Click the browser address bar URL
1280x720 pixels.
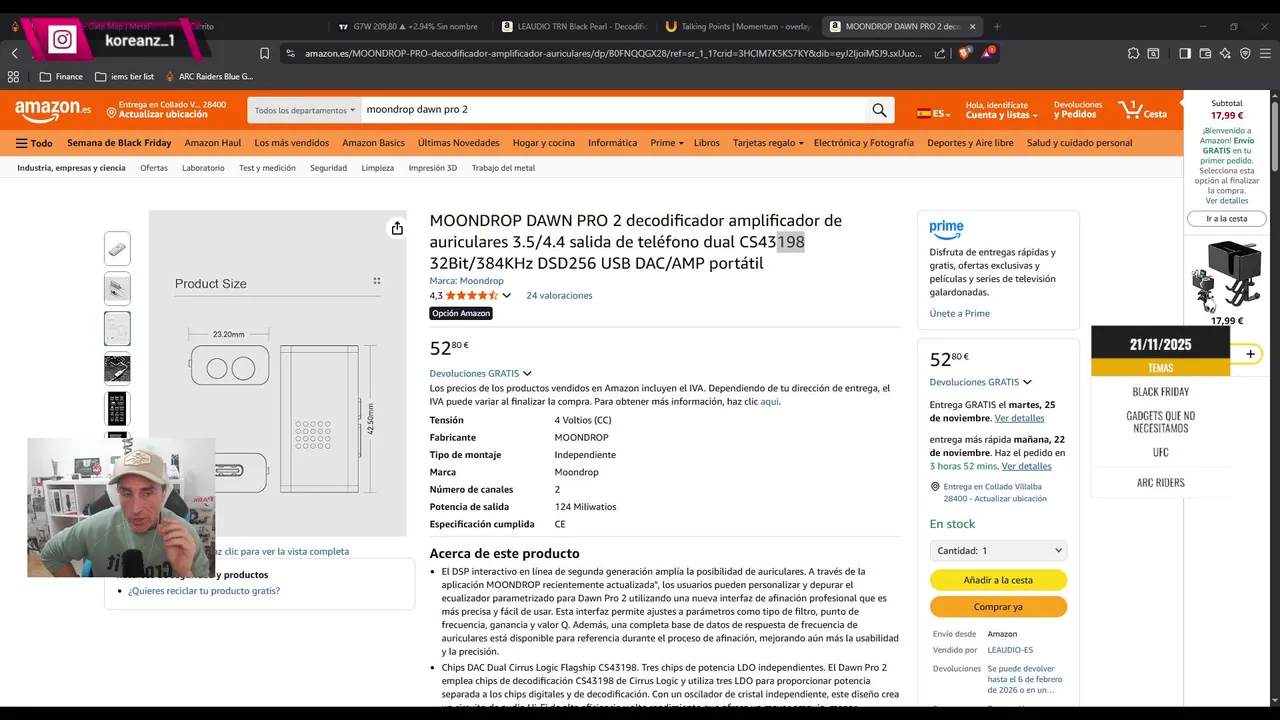pos(612,53)
